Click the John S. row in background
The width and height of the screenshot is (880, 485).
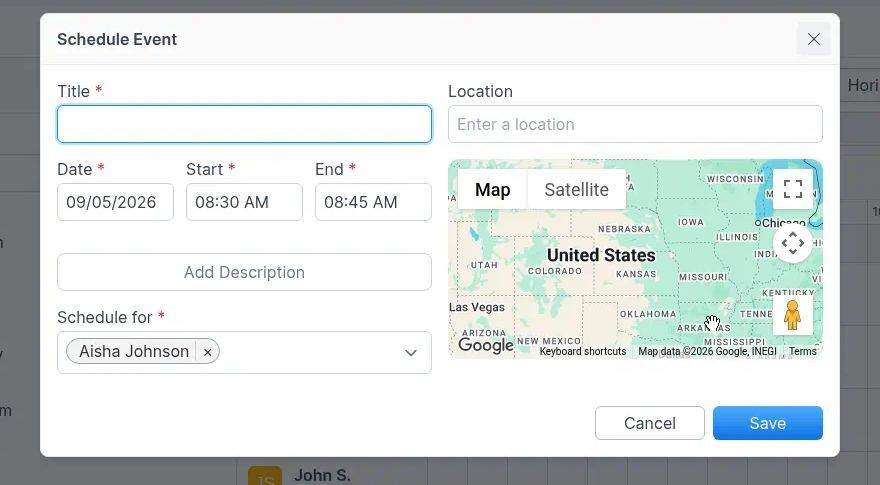(x=322, y=475)
